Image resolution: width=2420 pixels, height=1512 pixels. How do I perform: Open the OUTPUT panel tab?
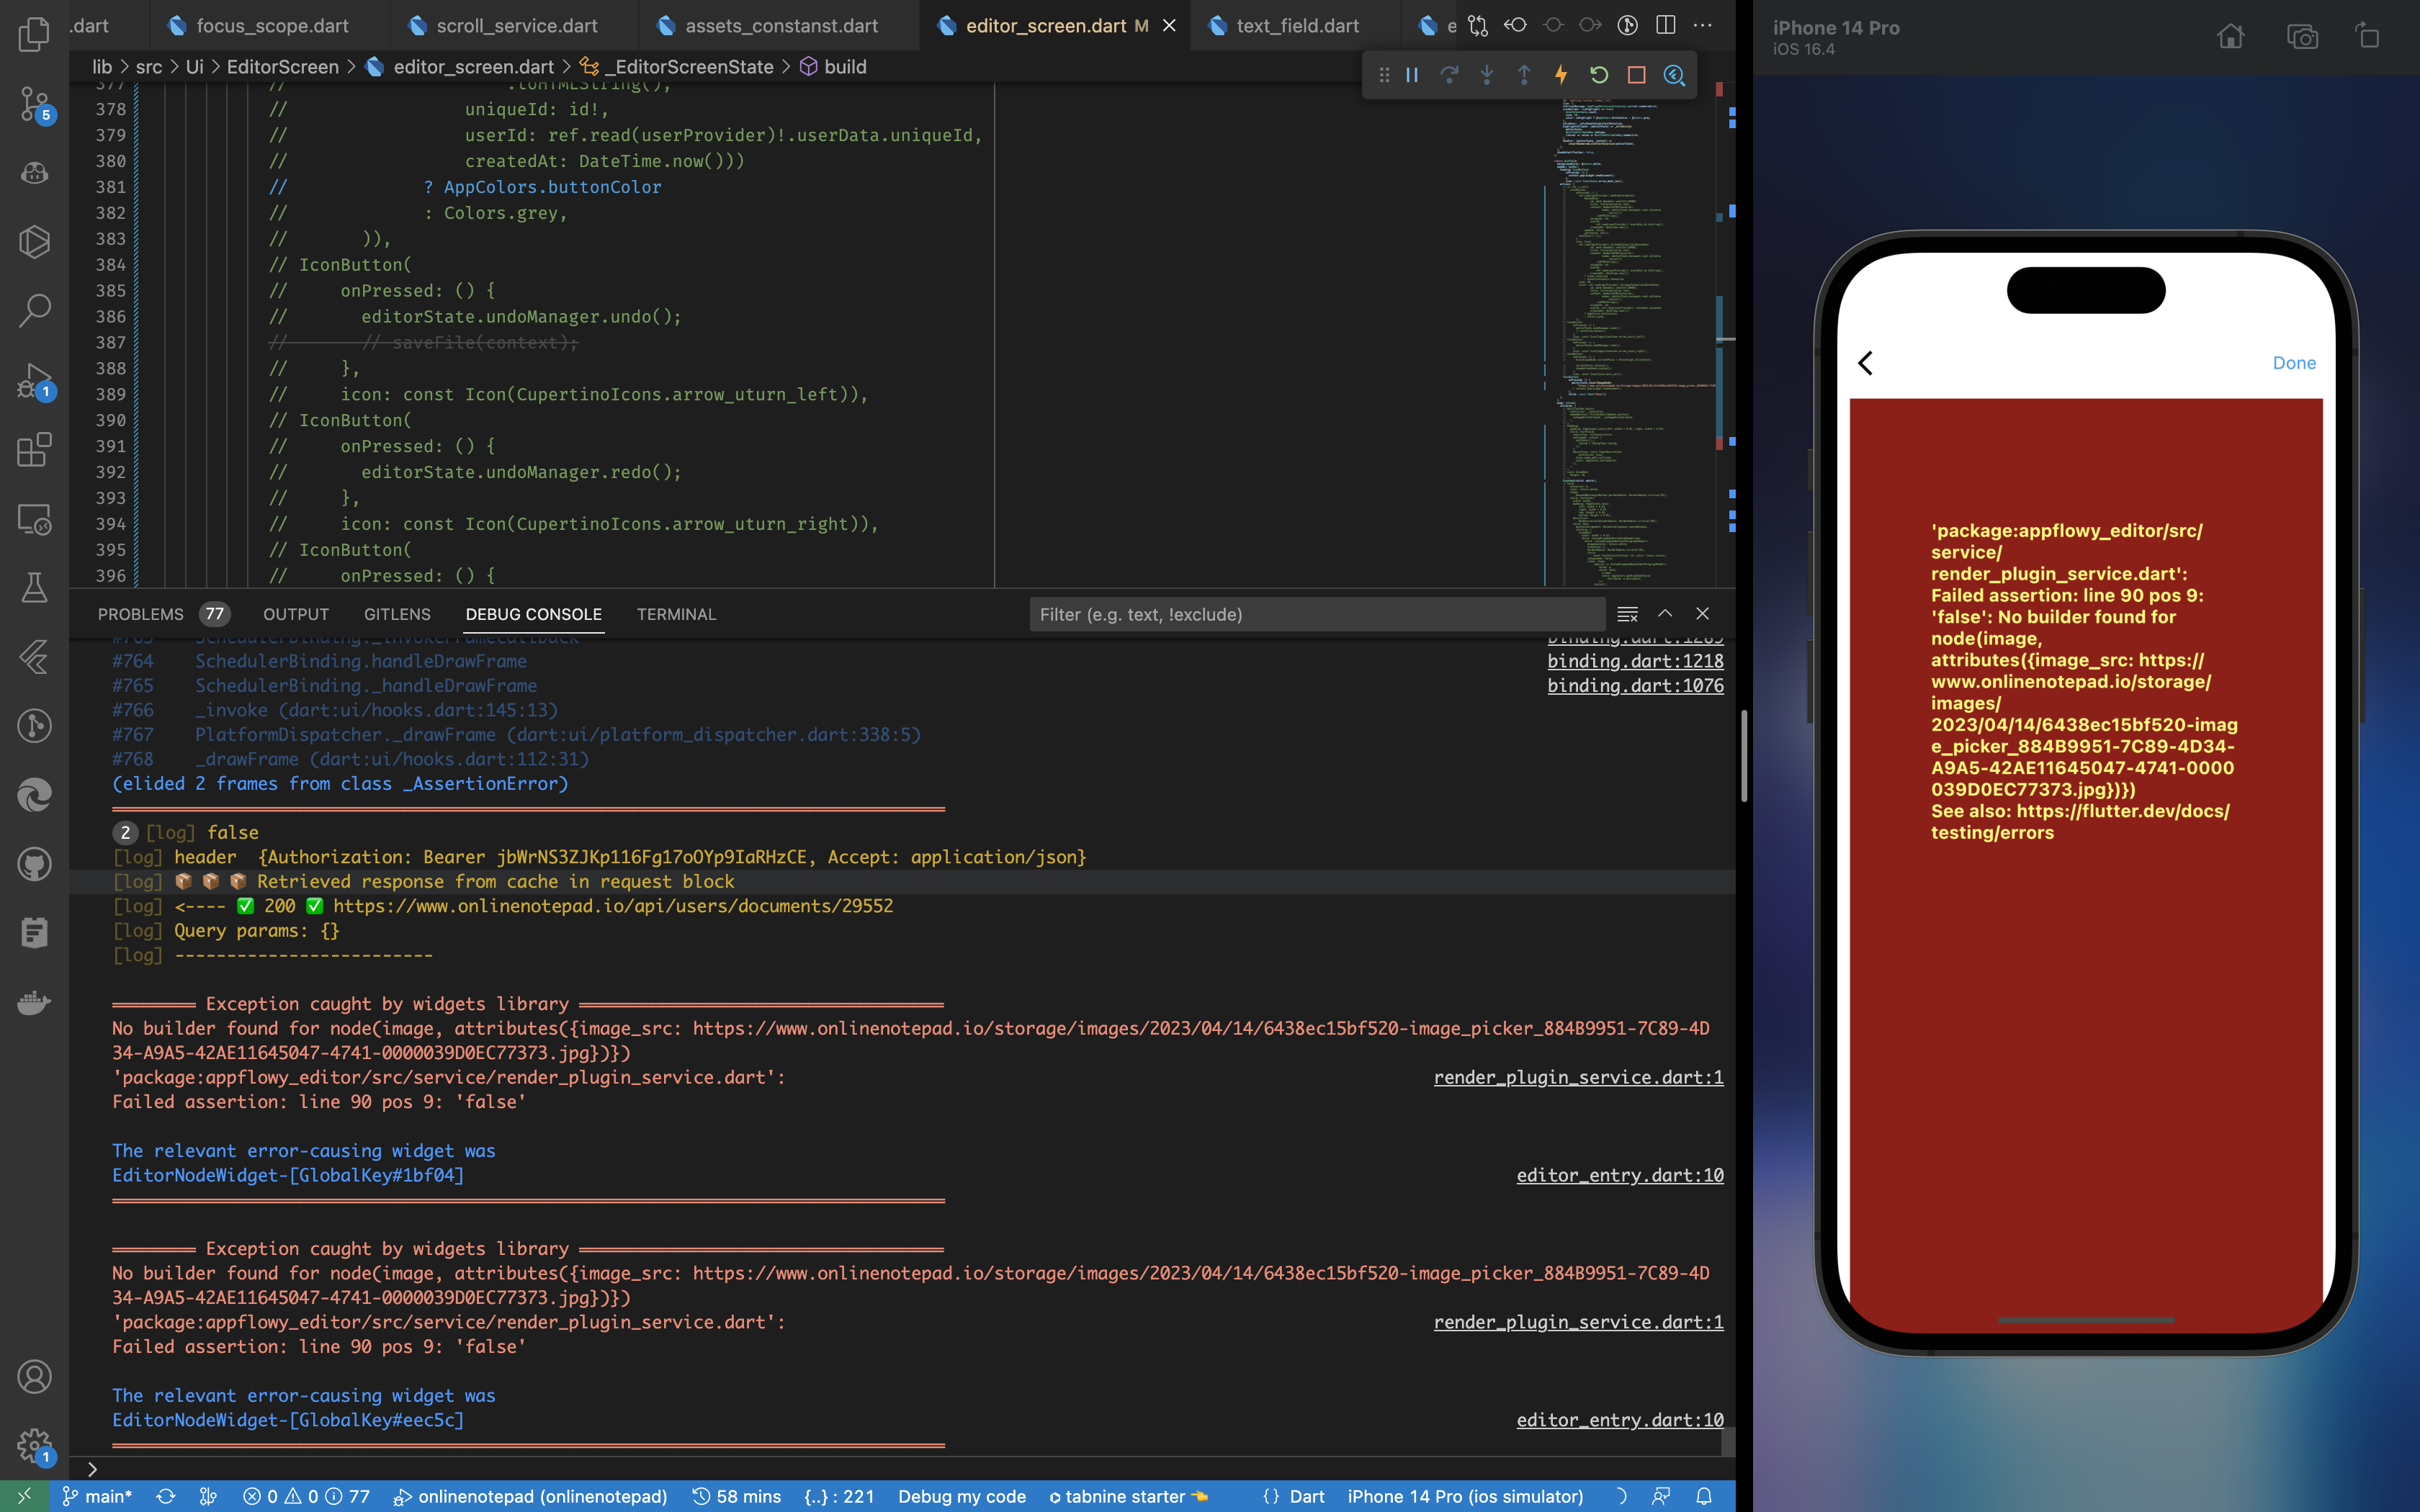(296, 614)
